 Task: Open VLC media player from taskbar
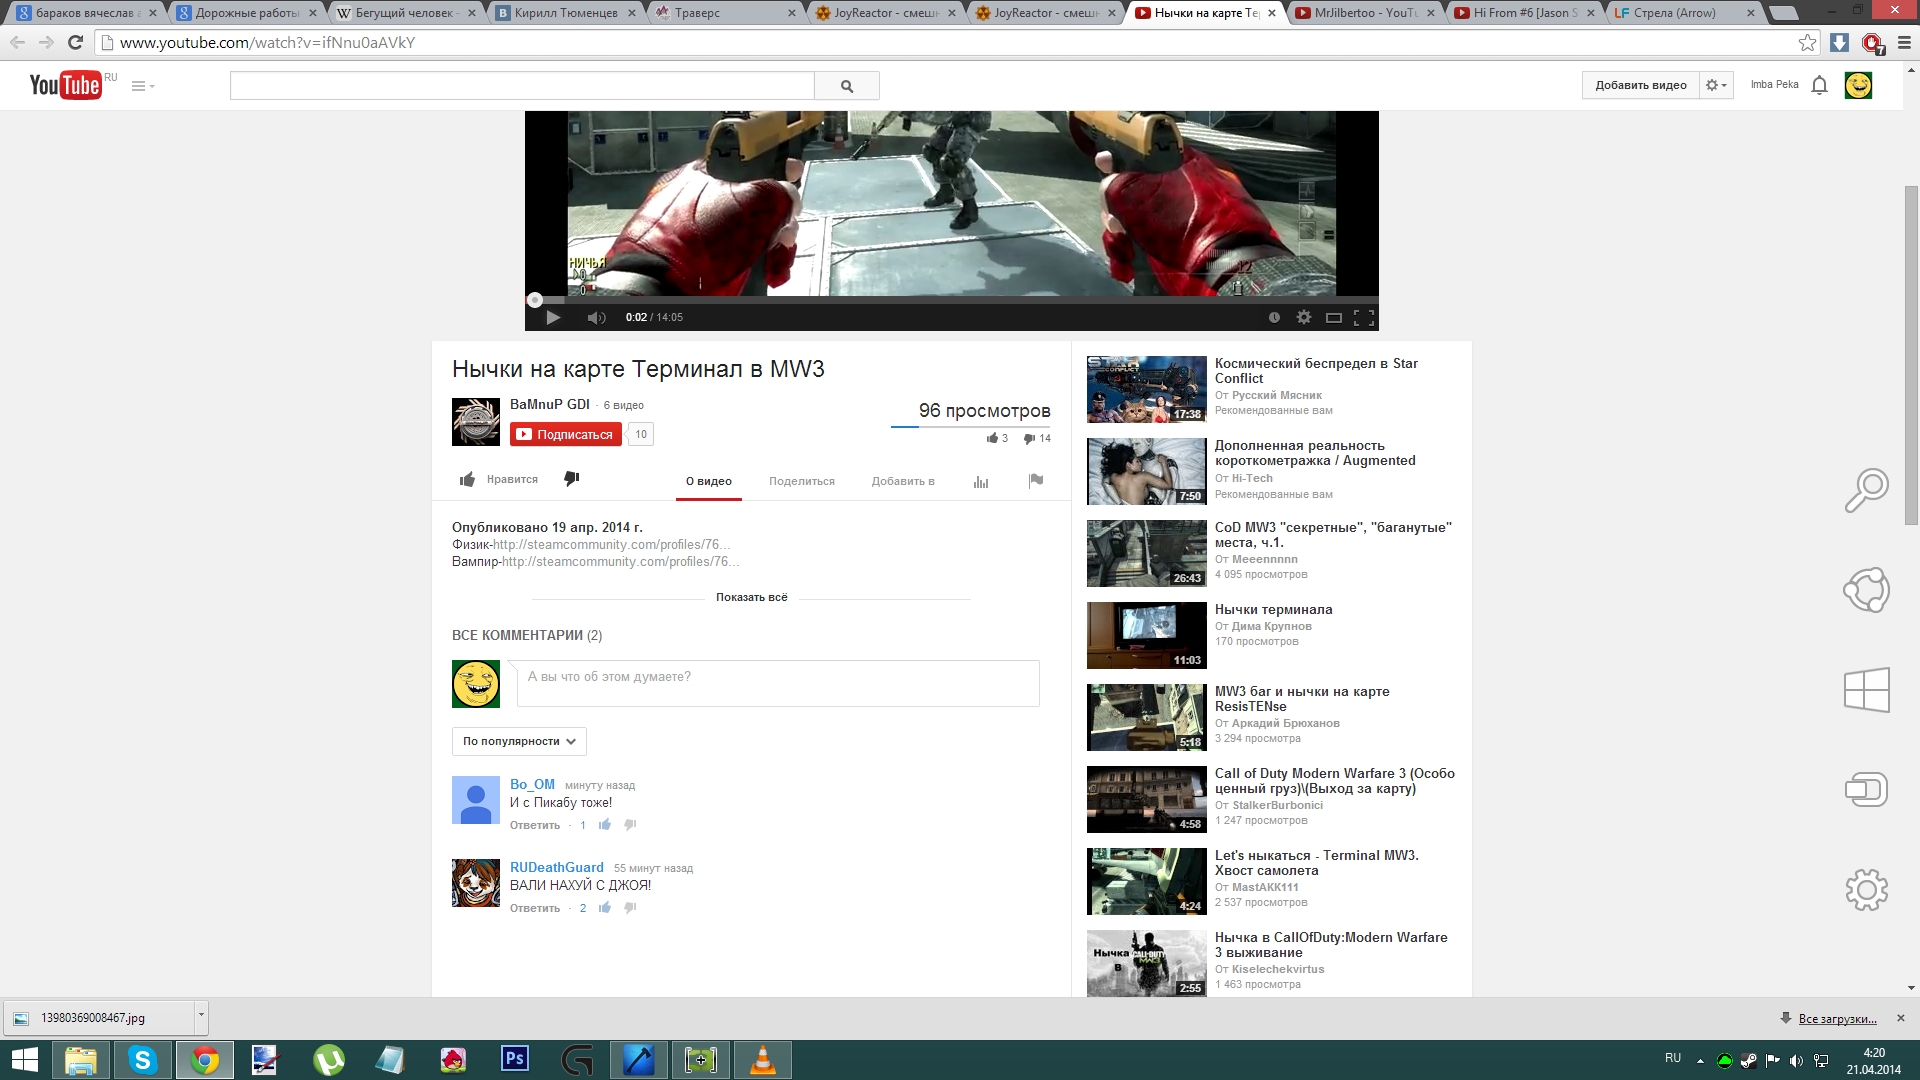click(763, 1060)
